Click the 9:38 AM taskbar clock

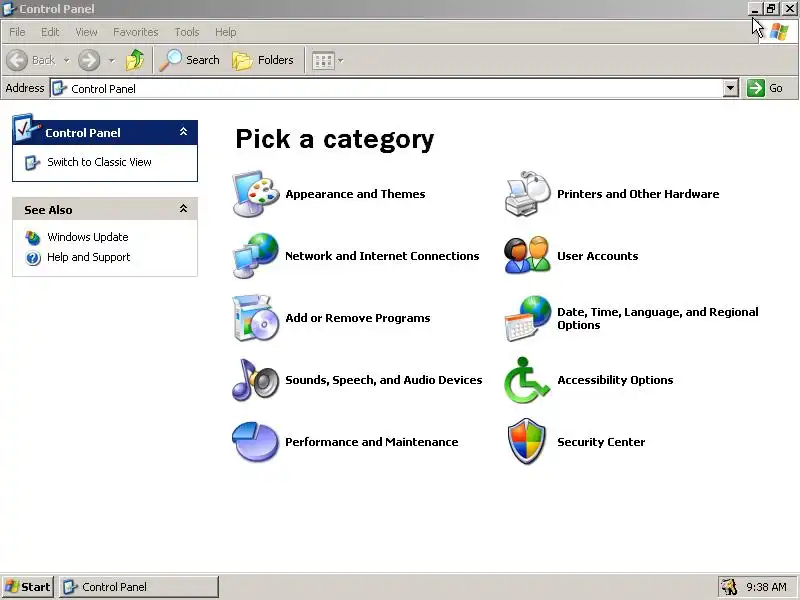tap(766, 587)
